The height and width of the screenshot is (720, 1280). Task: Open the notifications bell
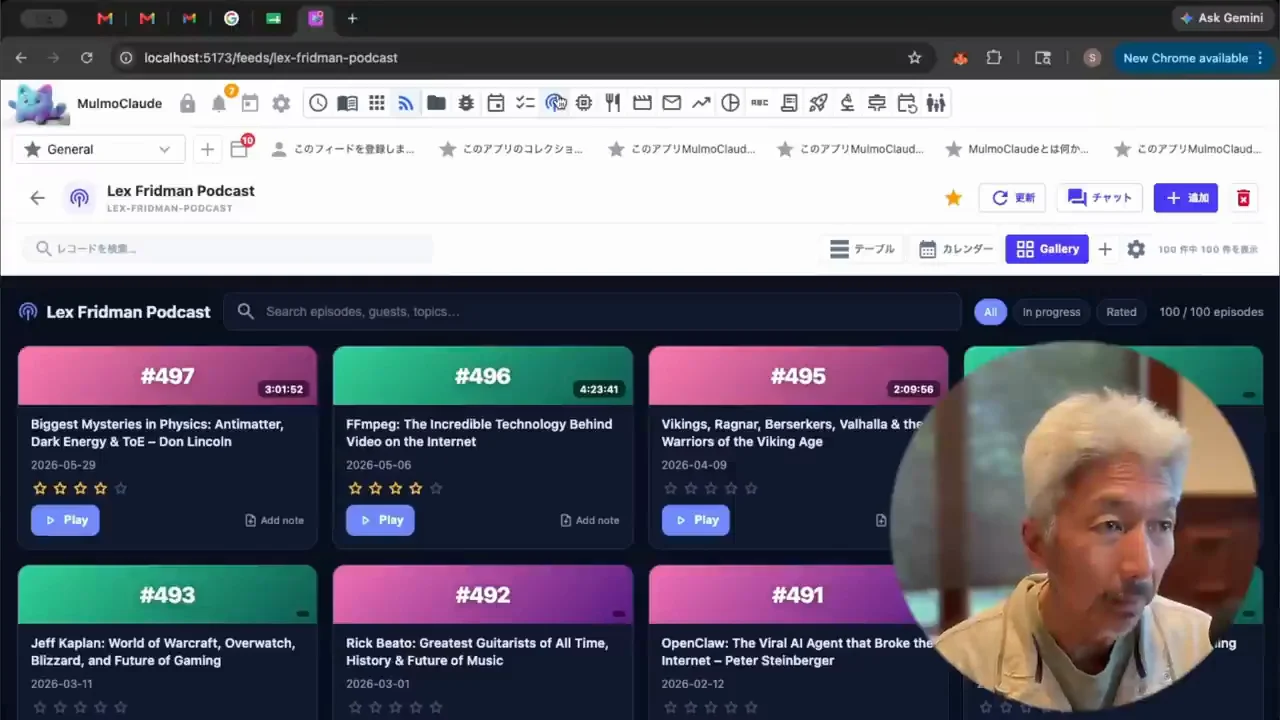(219, 103)
